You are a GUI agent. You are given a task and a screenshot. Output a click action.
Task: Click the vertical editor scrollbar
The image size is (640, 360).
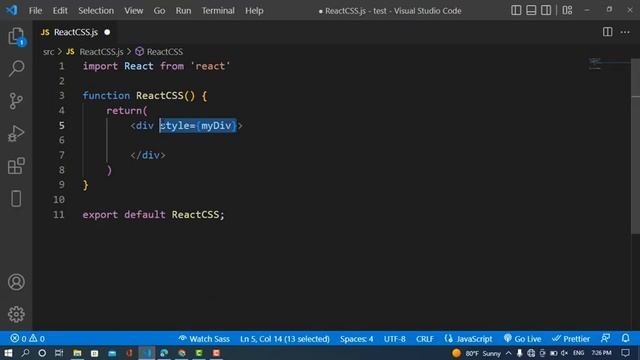click(x=635, y=147)
